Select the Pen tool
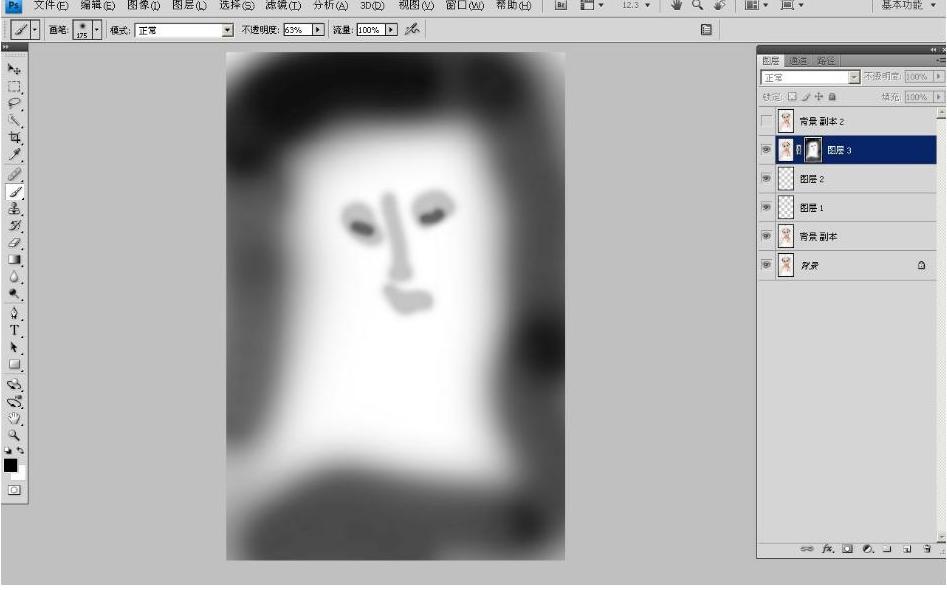Viewport: 947px width, 590px height. [14, 313]
